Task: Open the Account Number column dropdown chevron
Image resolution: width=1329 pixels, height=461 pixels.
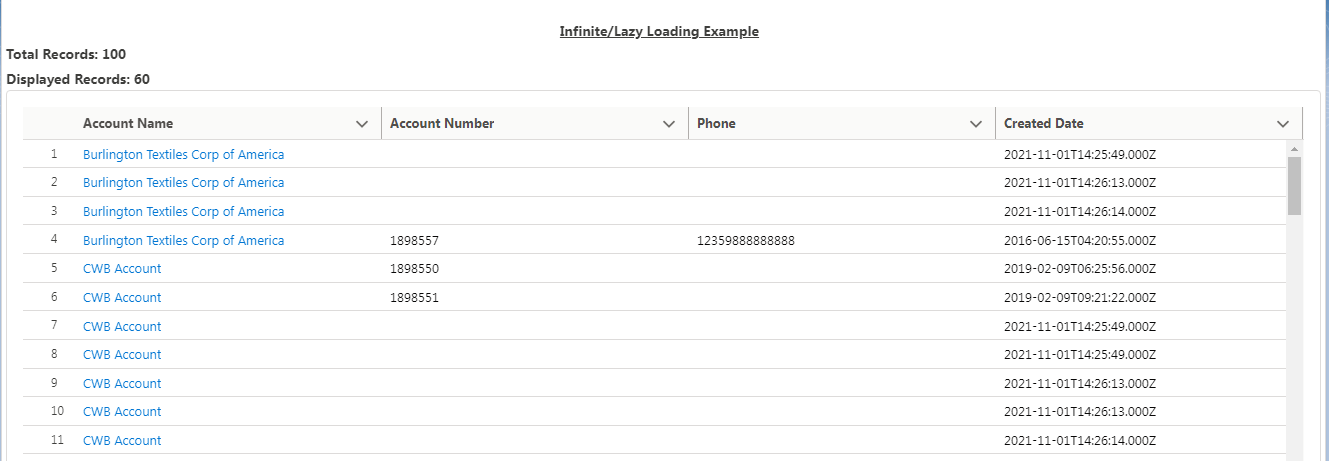Action: tap(669, 124)
